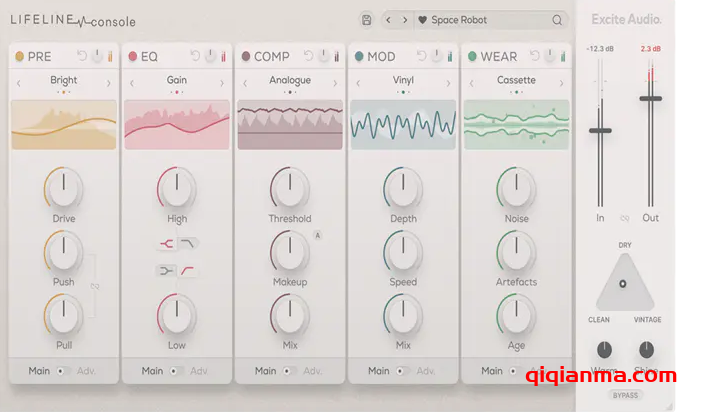Select previous PRE type before Bright
Screen dimensions: 703x412
coord(18,83)
